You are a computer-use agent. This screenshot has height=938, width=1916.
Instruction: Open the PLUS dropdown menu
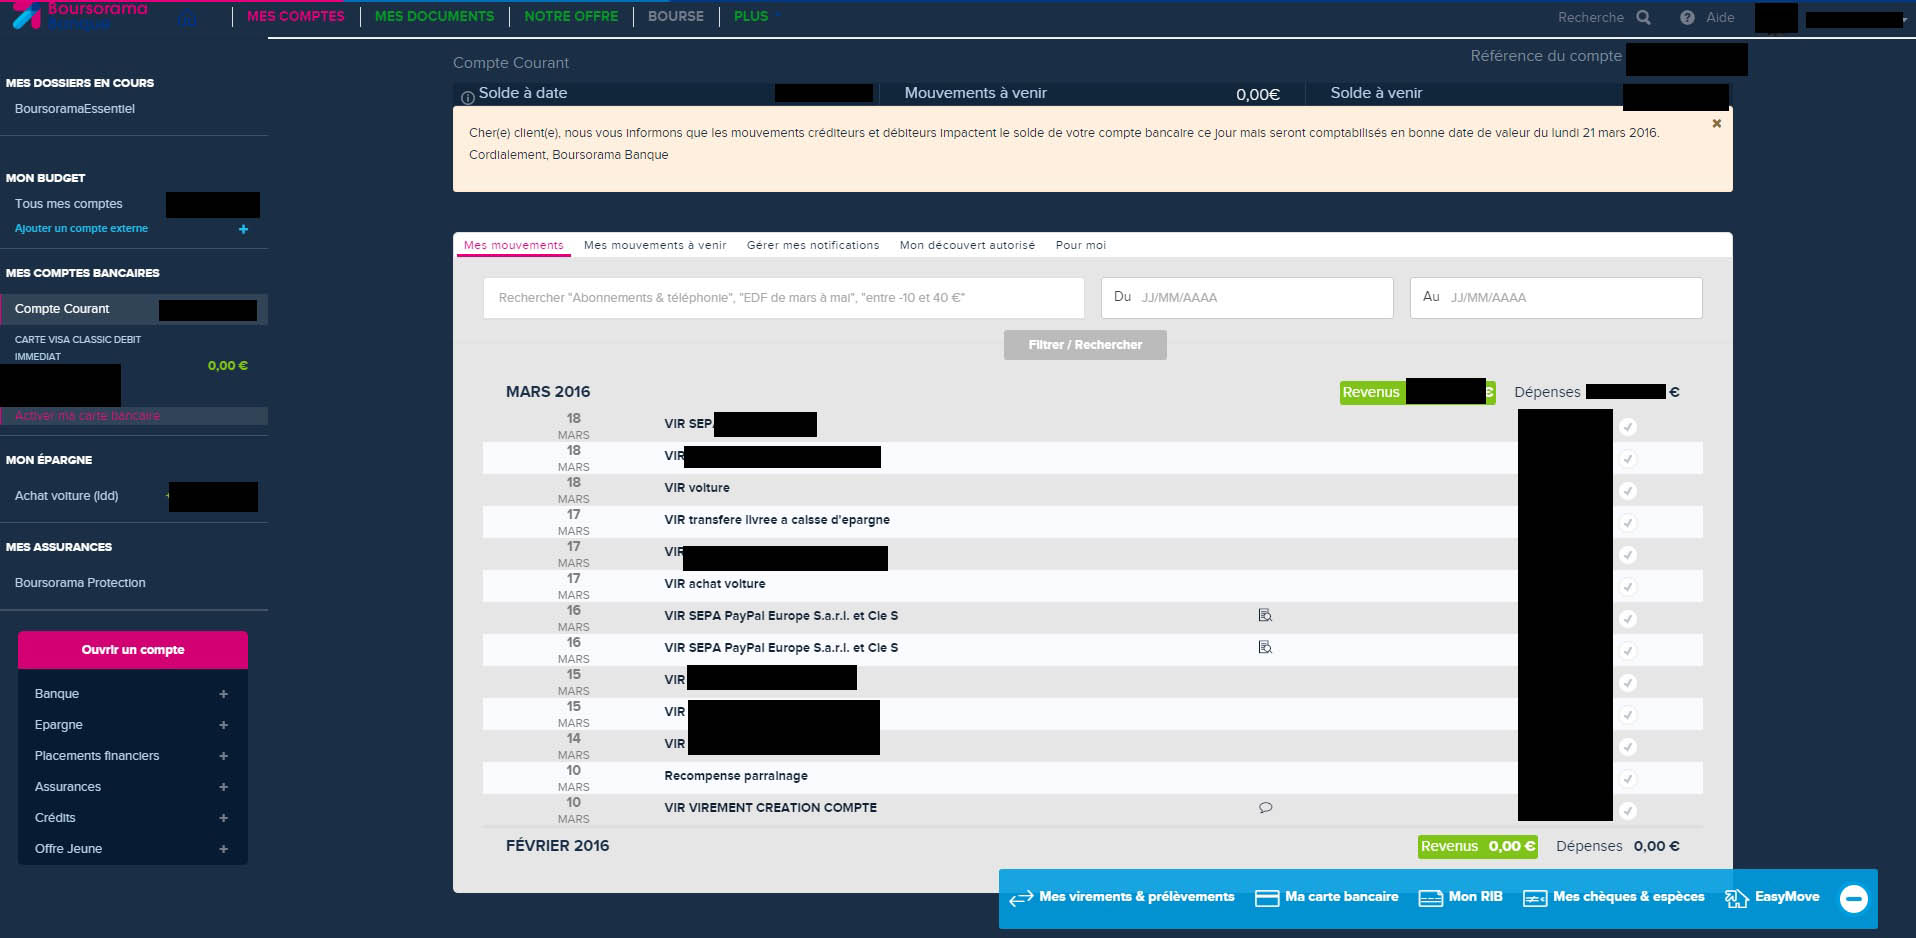[x=756, y=16]
